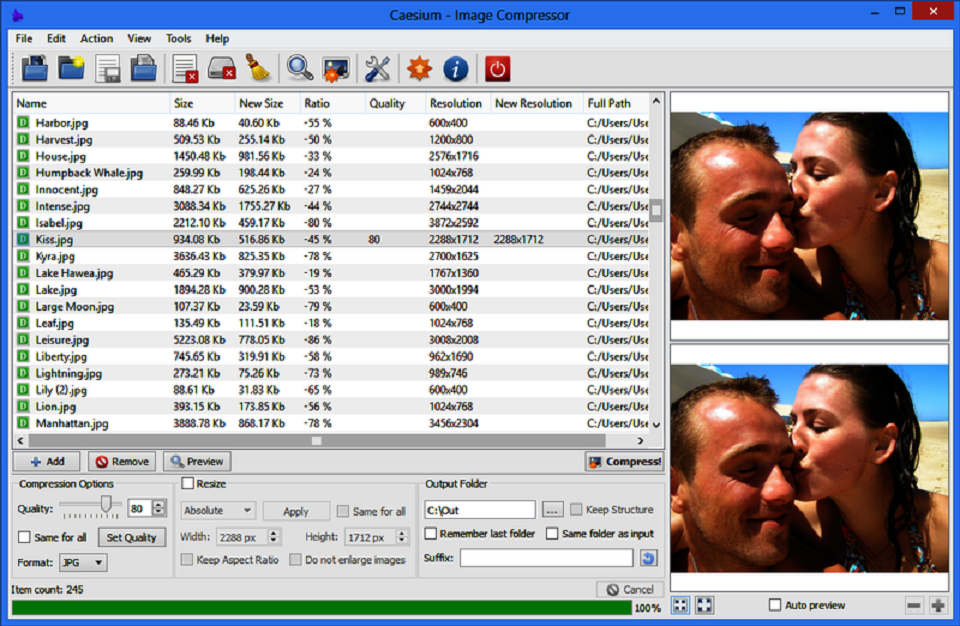This screenshot has width=960, height=626.
Task: Click the Set Quality button
Action: 132,537
